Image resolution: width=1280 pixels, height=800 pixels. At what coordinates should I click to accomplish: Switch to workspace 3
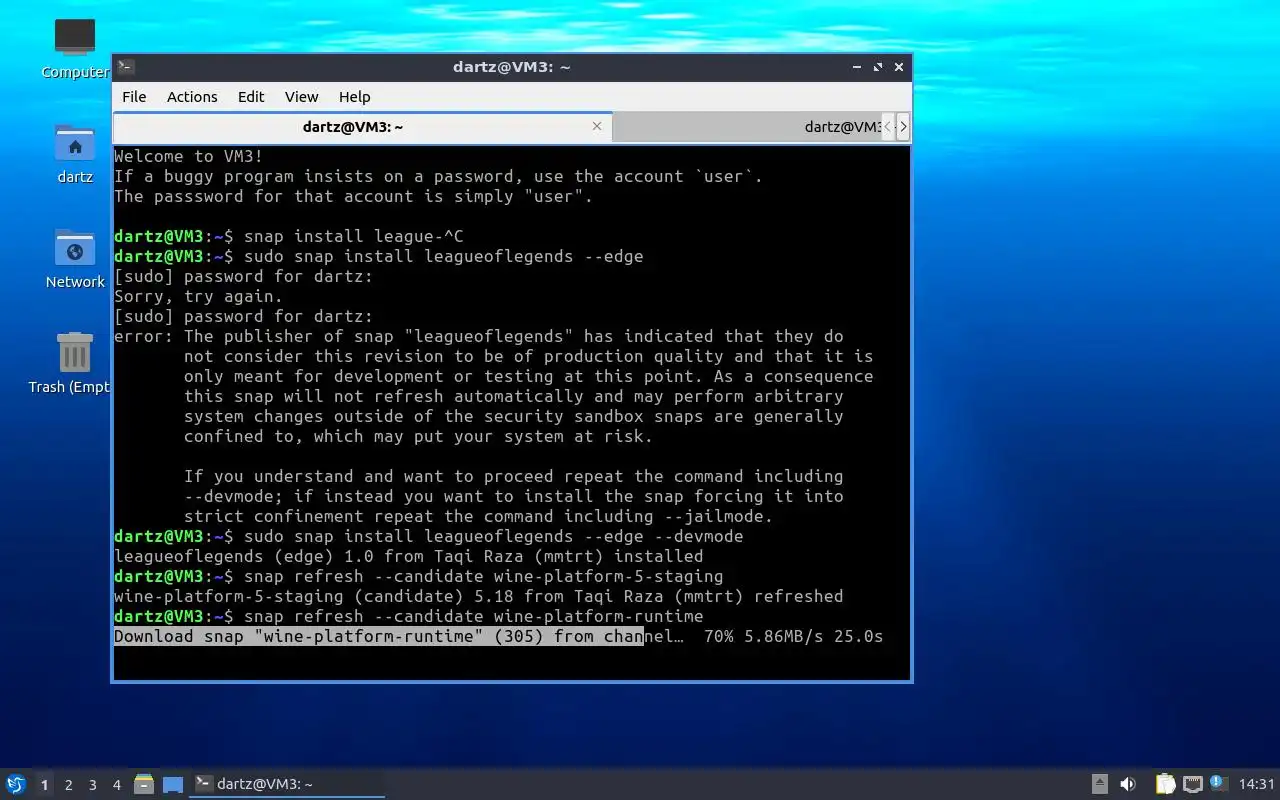coord(93,785)
